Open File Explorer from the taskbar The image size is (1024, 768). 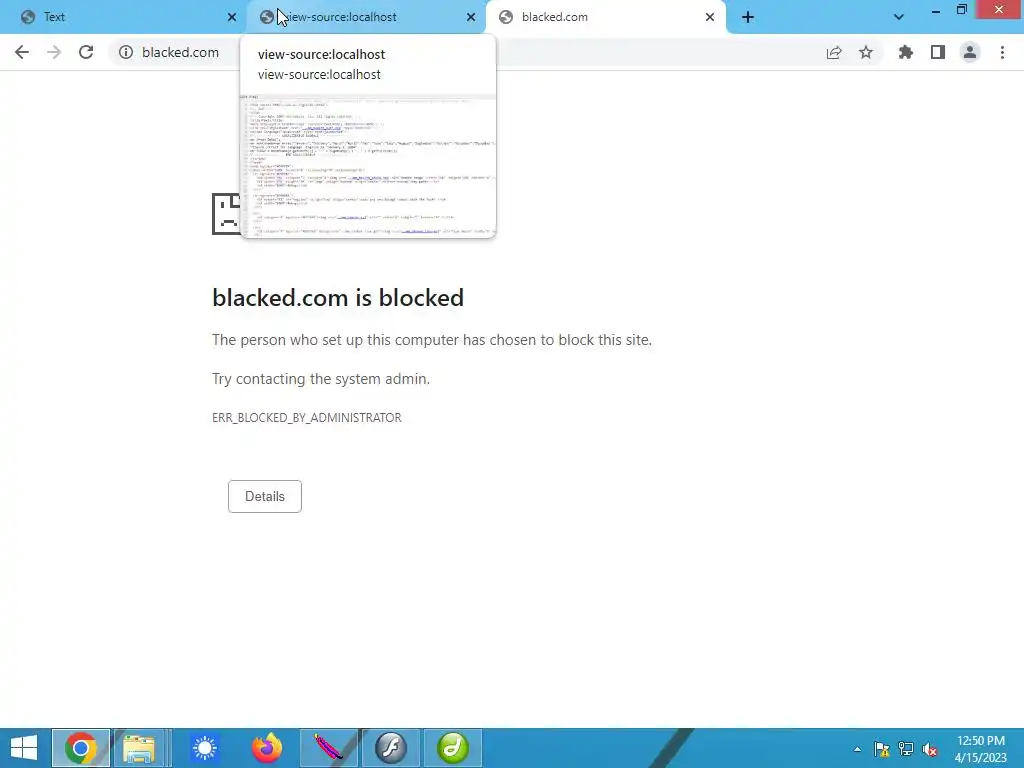[x=138, y=748]
